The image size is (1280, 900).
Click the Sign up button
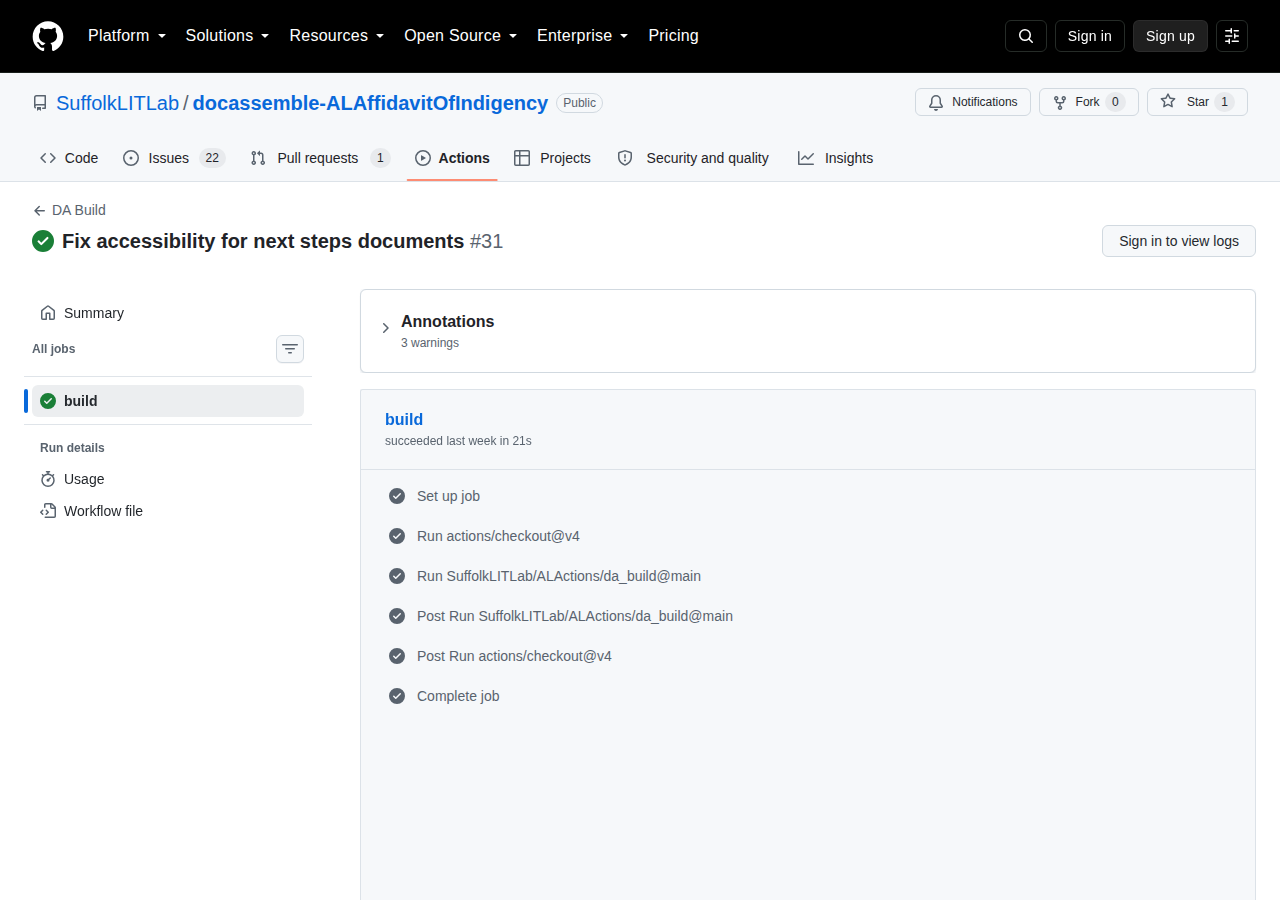1170,36
